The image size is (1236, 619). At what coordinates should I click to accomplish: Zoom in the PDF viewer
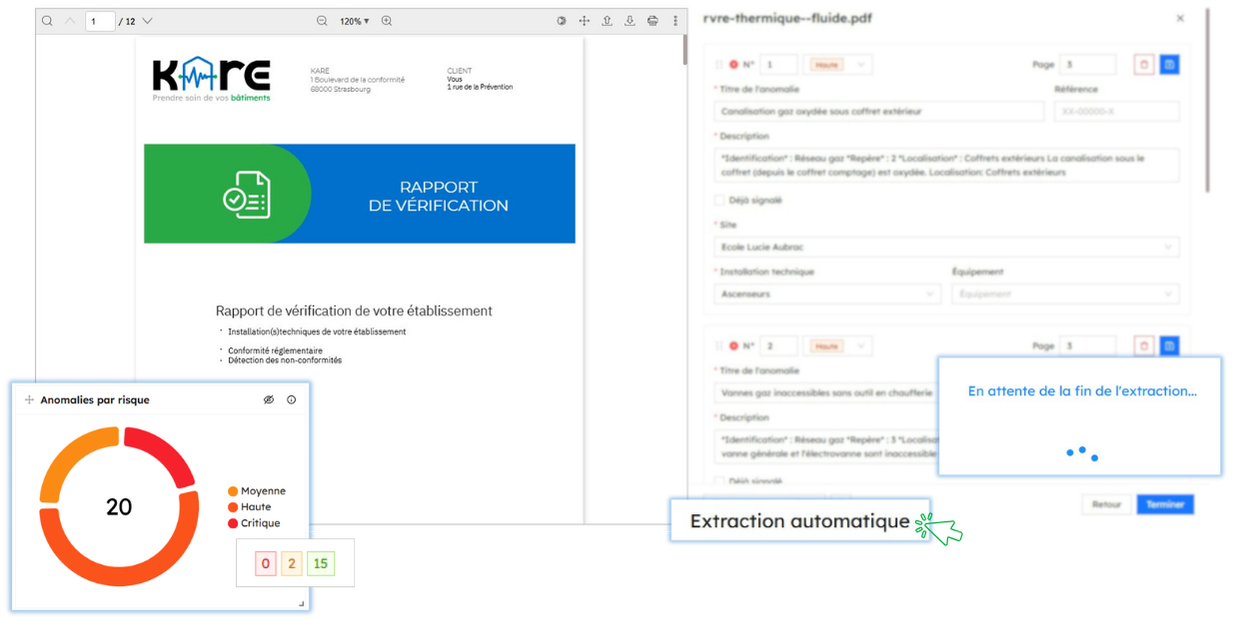(387, 21)
